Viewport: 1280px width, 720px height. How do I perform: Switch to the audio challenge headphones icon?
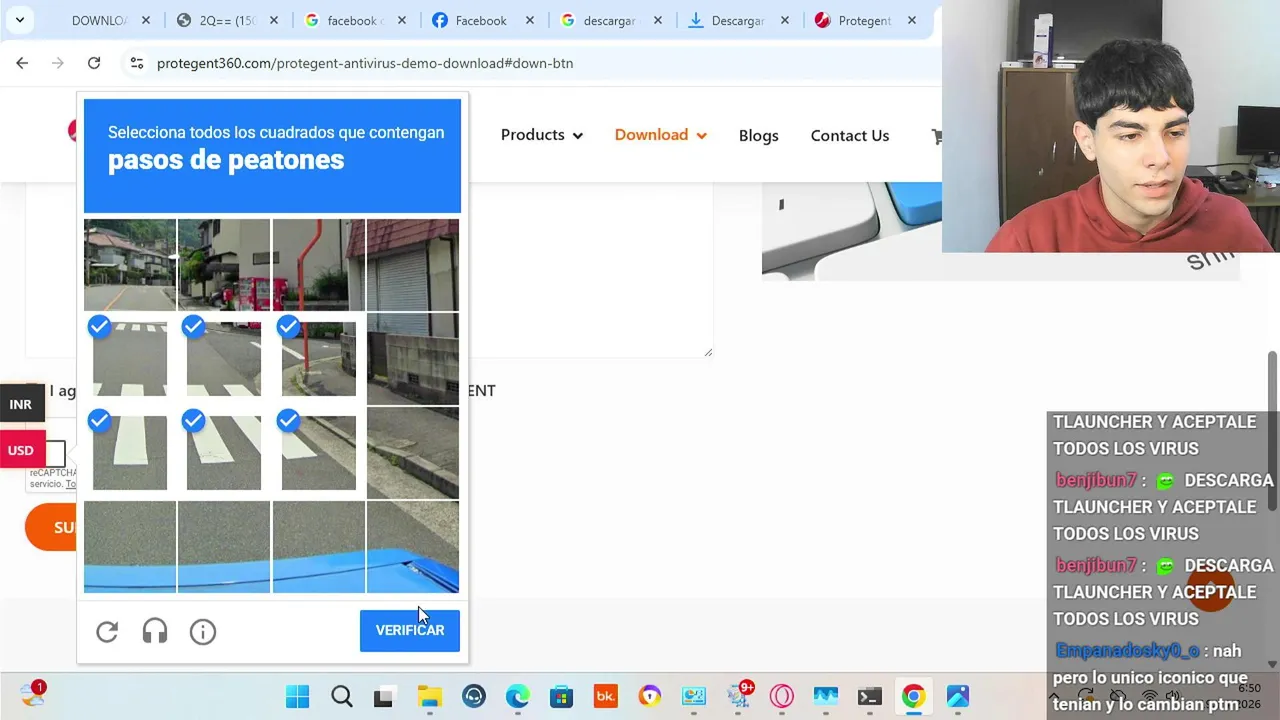pyautogui.click(x=155, y=632)
